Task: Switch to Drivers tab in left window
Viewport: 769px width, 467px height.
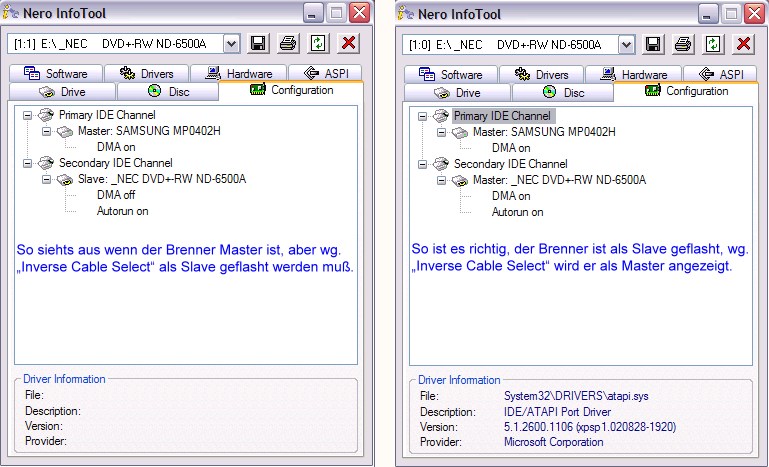Action: (146, 74)
